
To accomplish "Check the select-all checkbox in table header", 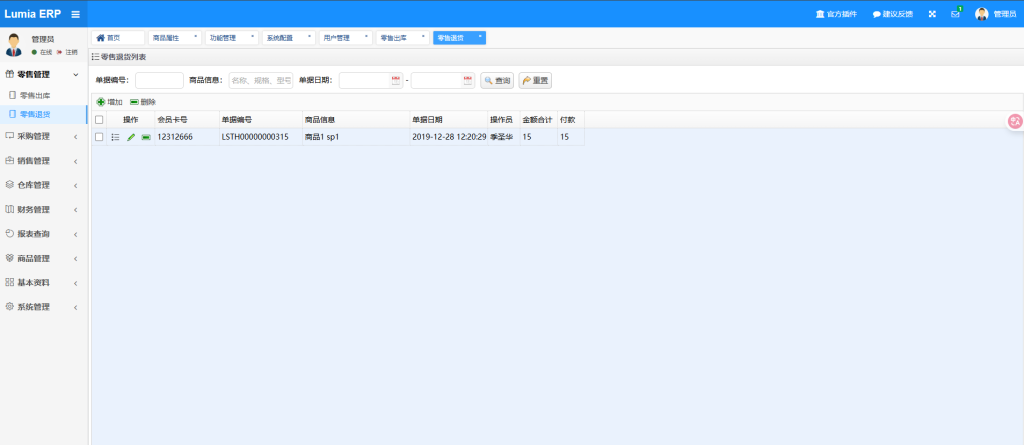I will [x=99, y=119].
